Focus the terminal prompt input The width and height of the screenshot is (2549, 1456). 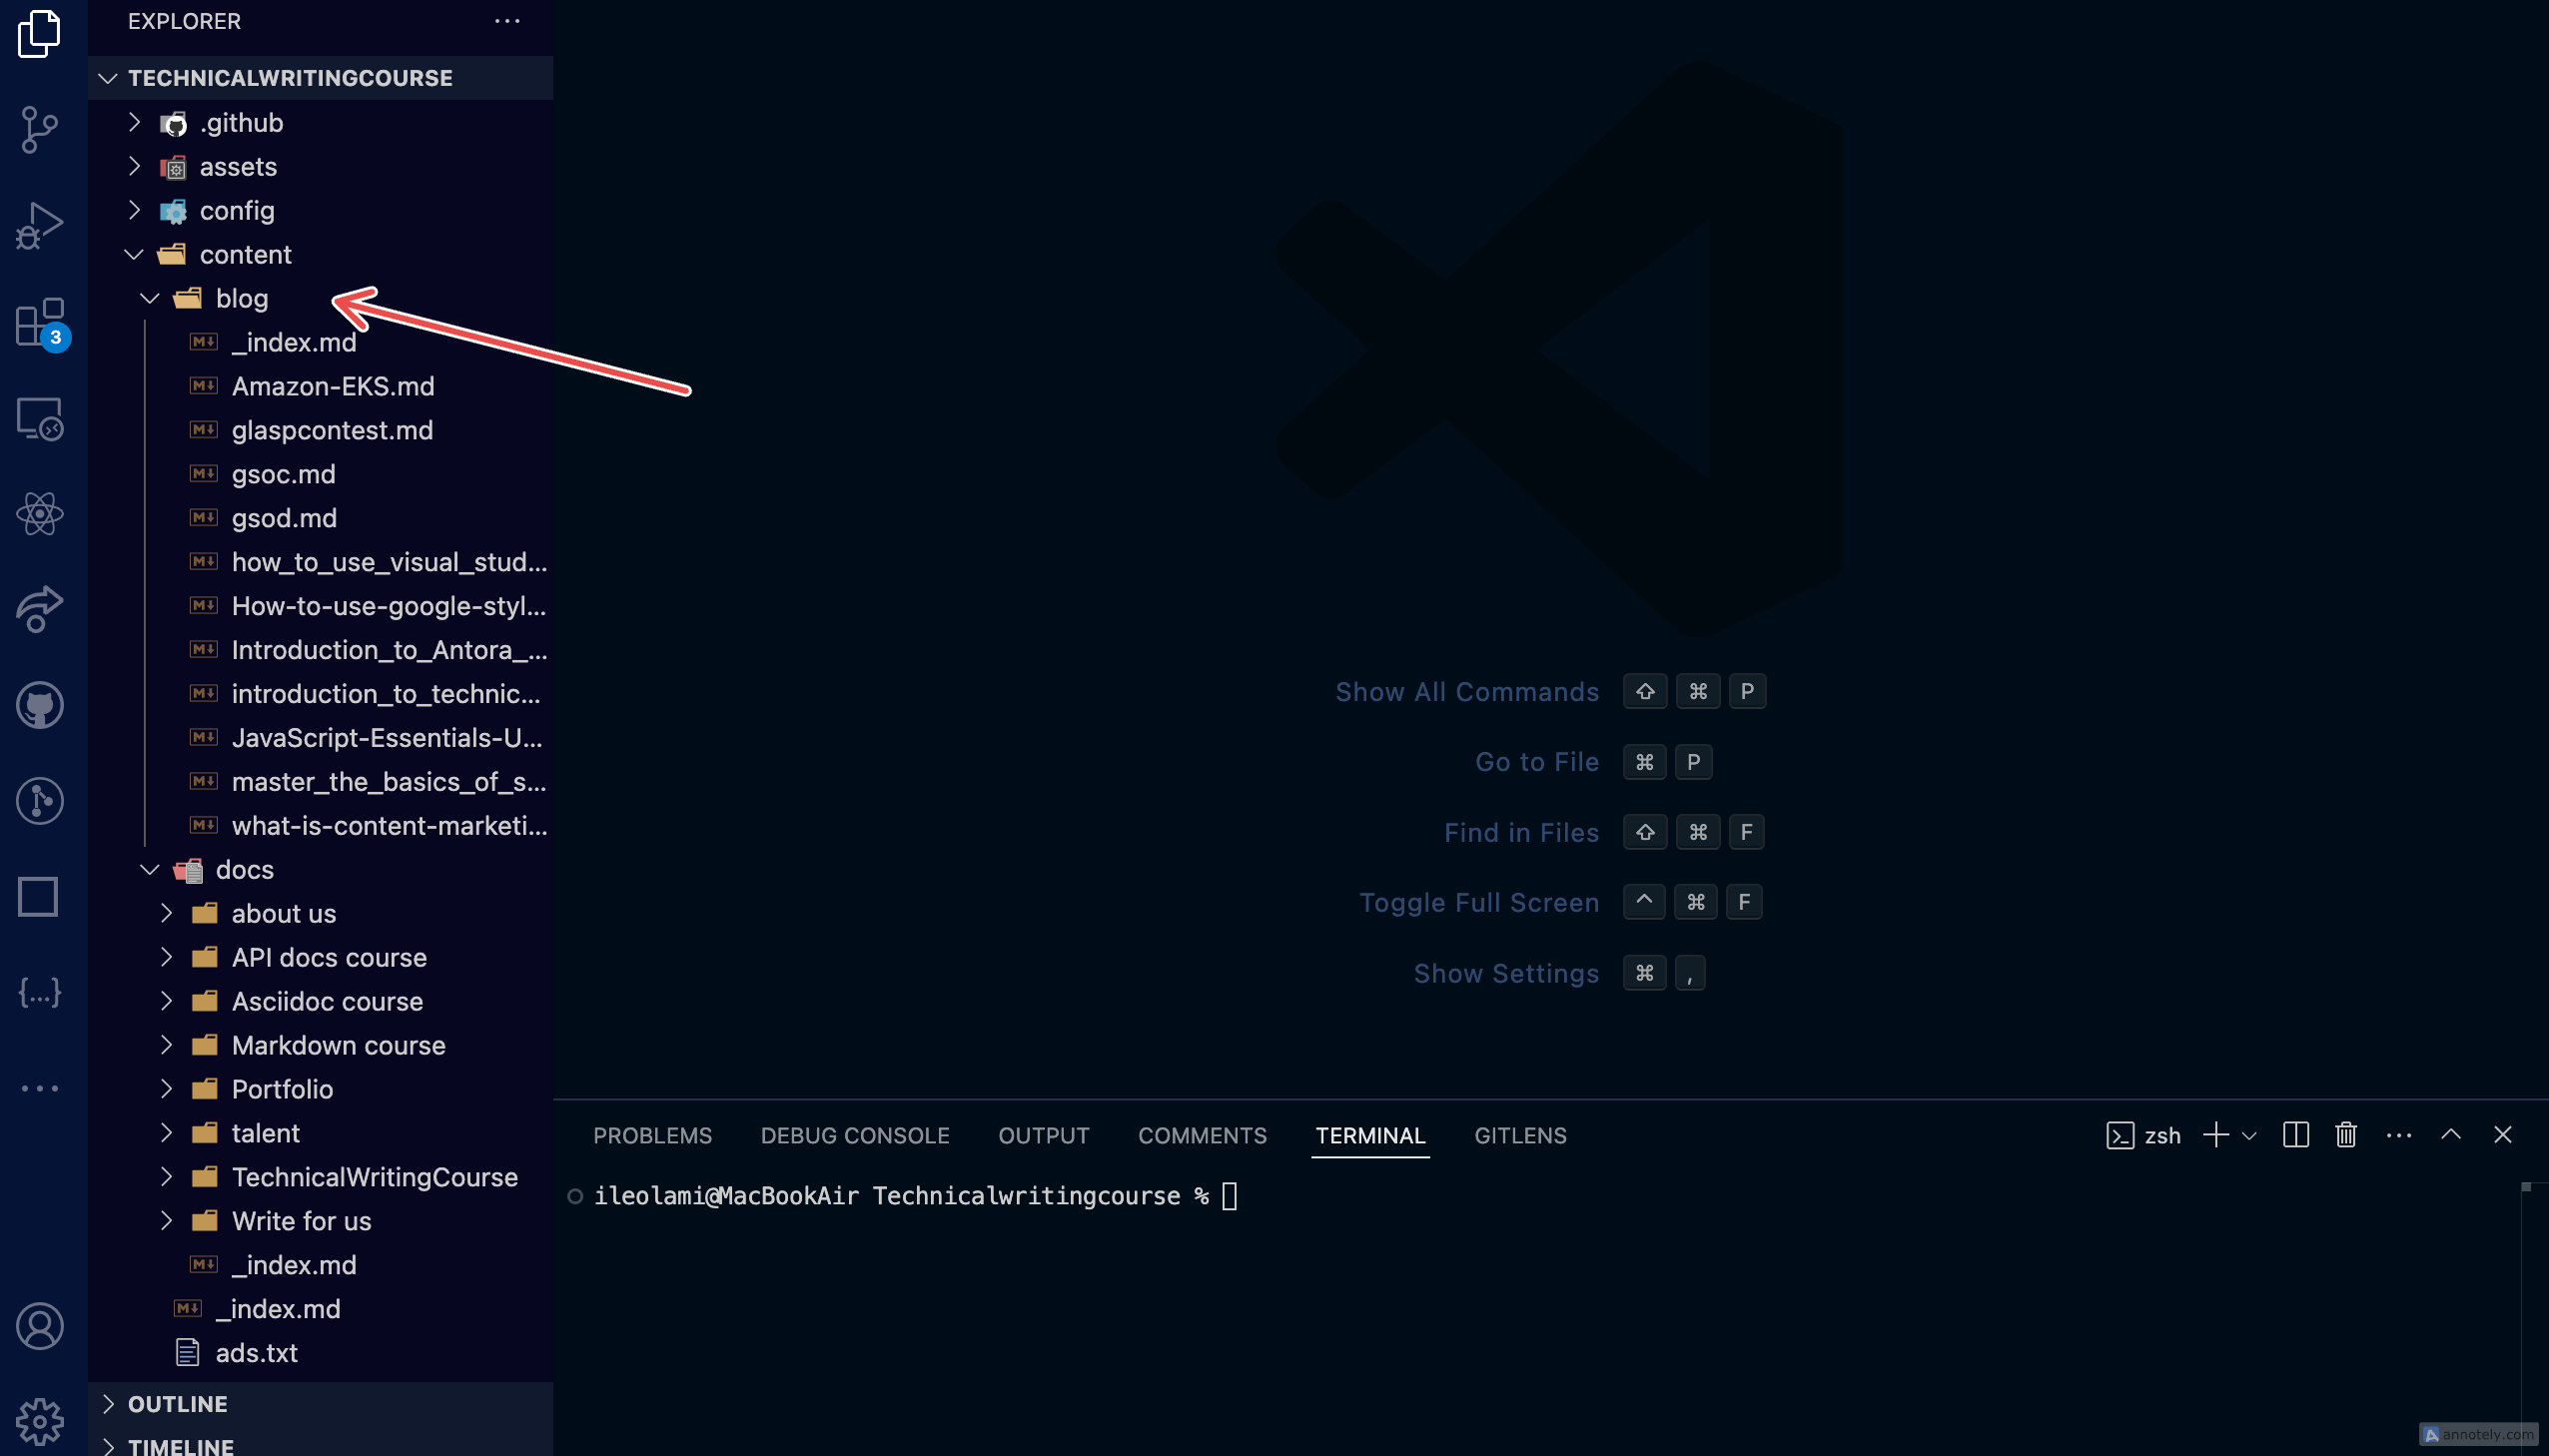[1229, 1196]
